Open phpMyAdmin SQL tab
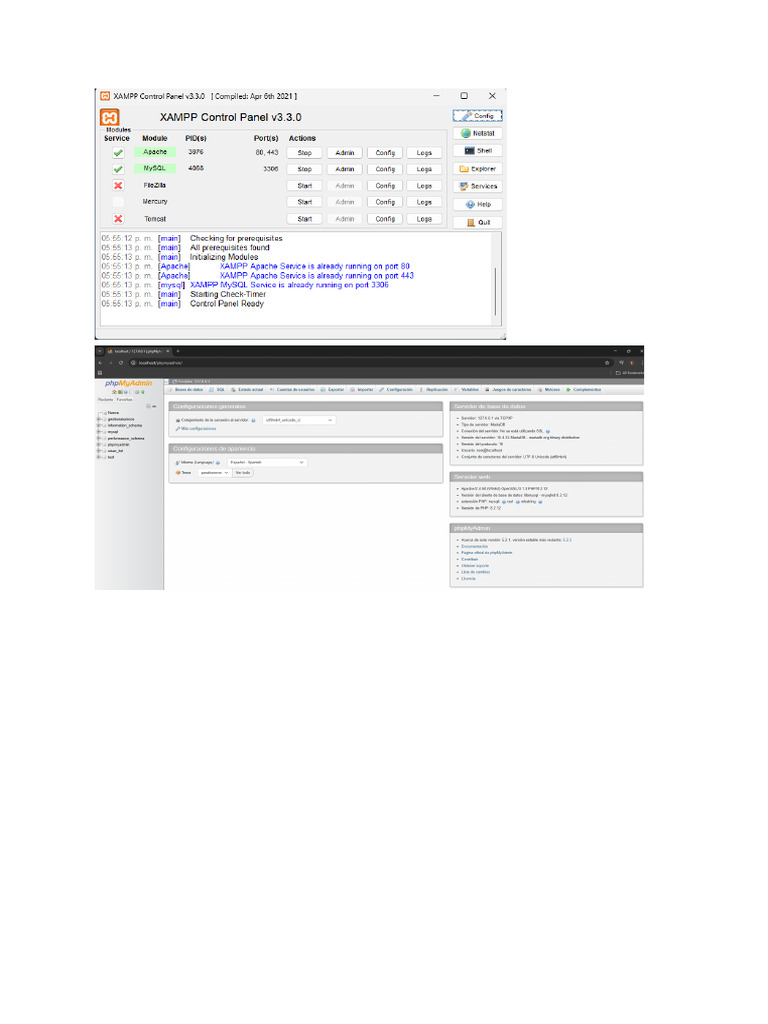Image resolution: width=768 pixels, height=1024 pixels. (217, 390)
